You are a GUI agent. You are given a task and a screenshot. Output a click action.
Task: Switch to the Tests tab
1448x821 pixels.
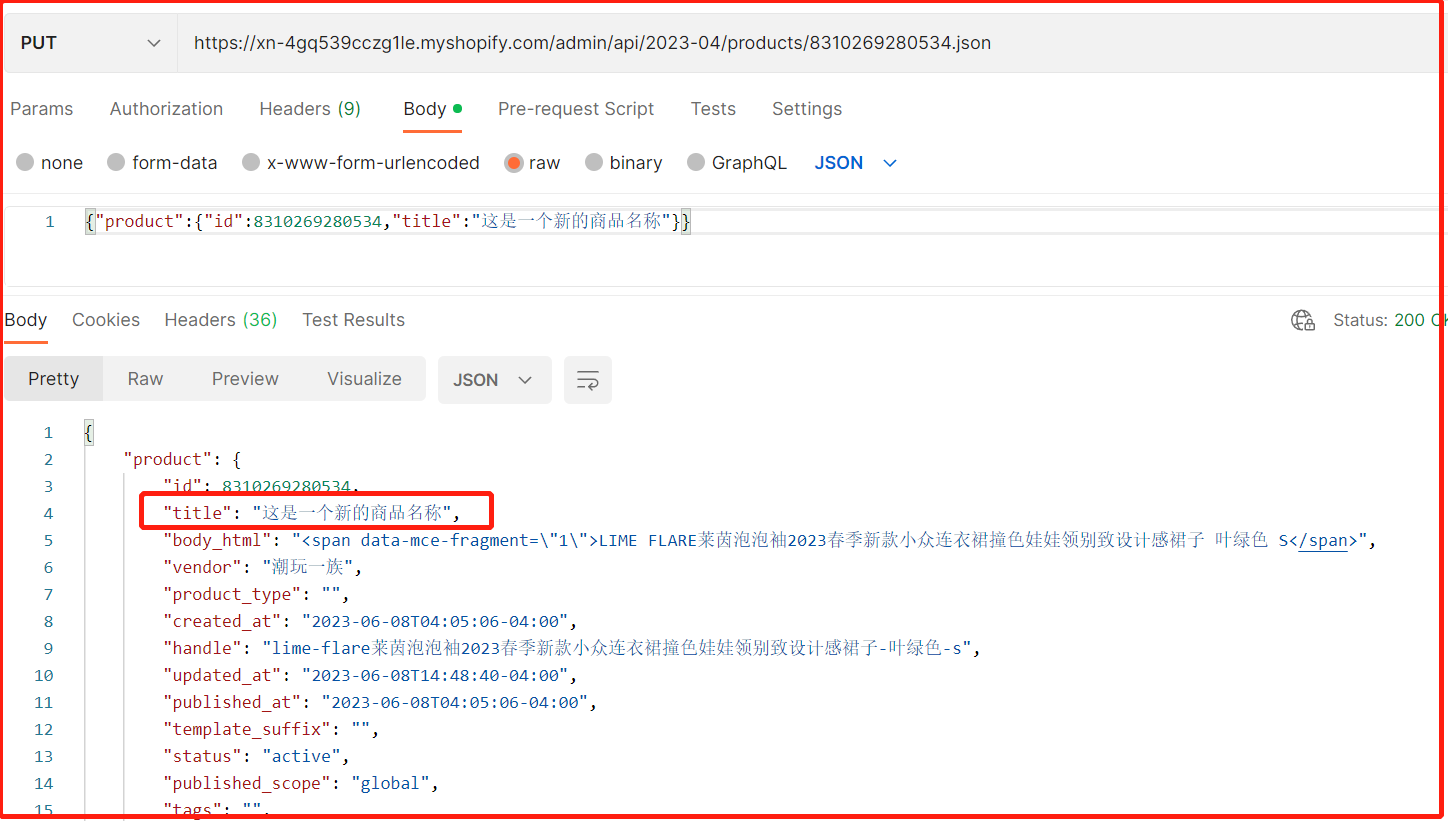click(x=713, y=109)
